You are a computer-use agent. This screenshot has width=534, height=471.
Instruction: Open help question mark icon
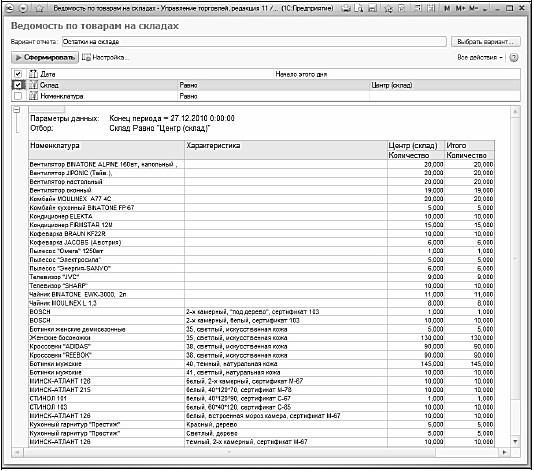tap(514, 58)
